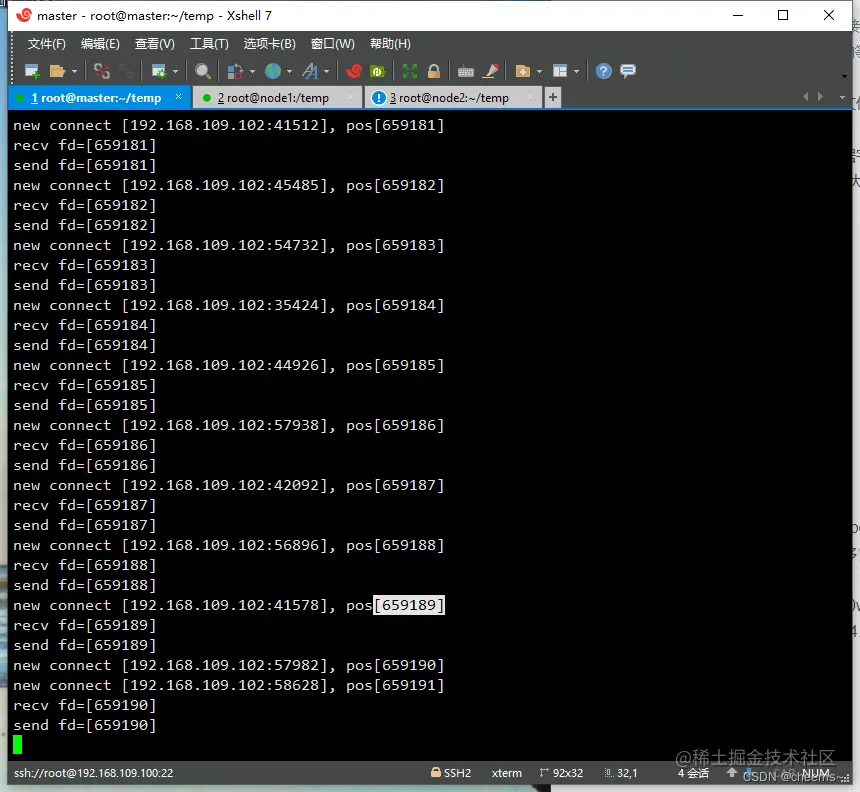Click the window layout panes icon
The image size is (860, 792).
tap(560, 71)
